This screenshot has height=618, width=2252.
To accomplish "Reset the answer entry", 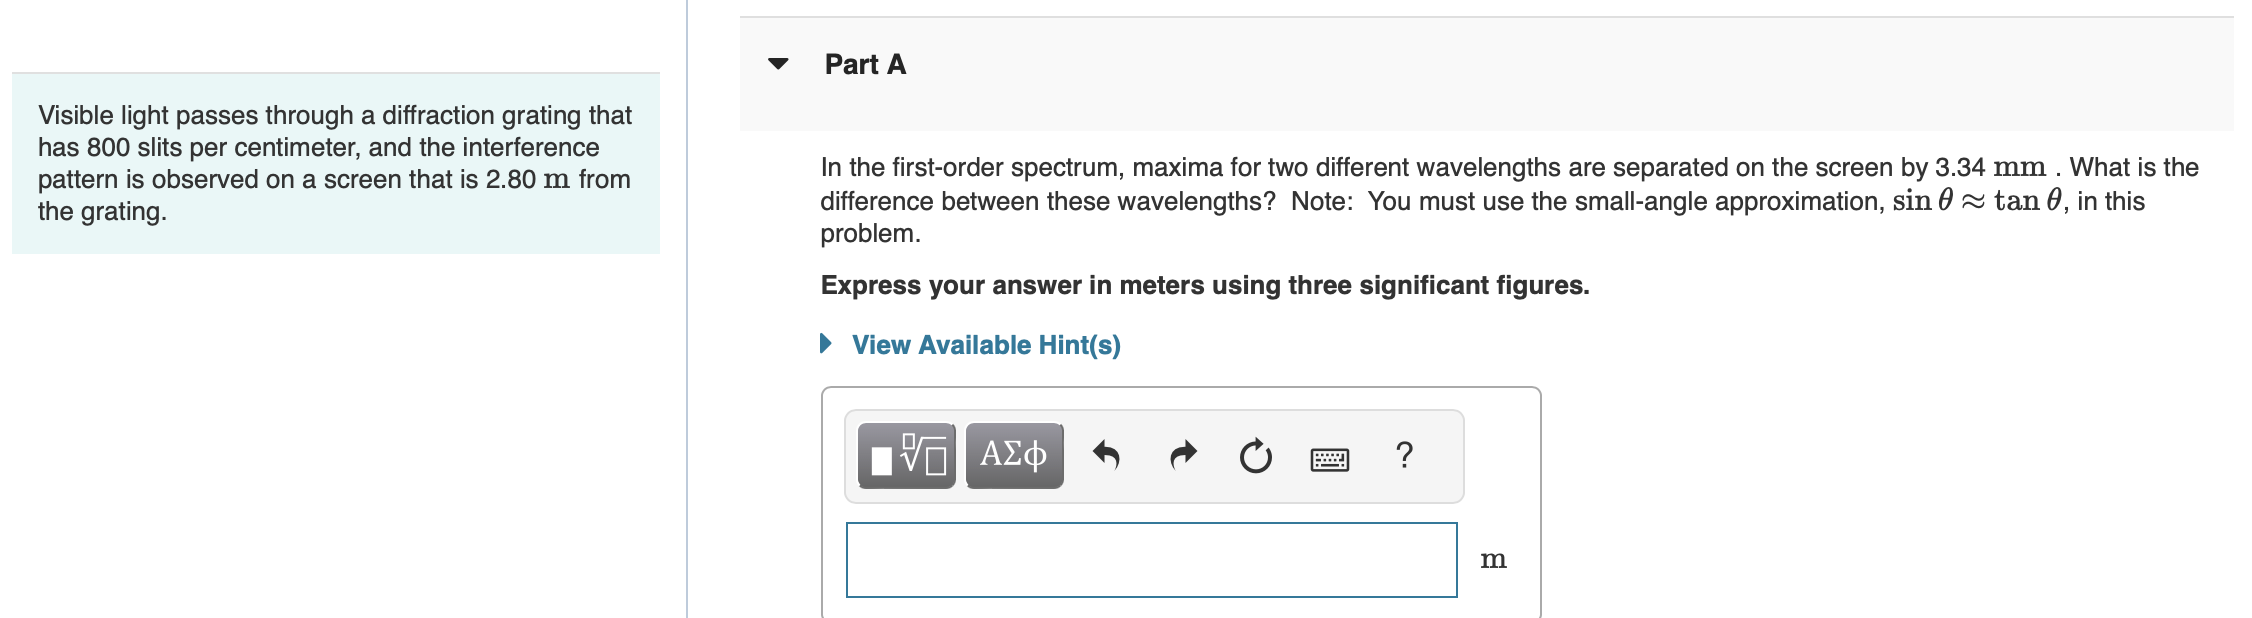I will (x=1254, y=456).
